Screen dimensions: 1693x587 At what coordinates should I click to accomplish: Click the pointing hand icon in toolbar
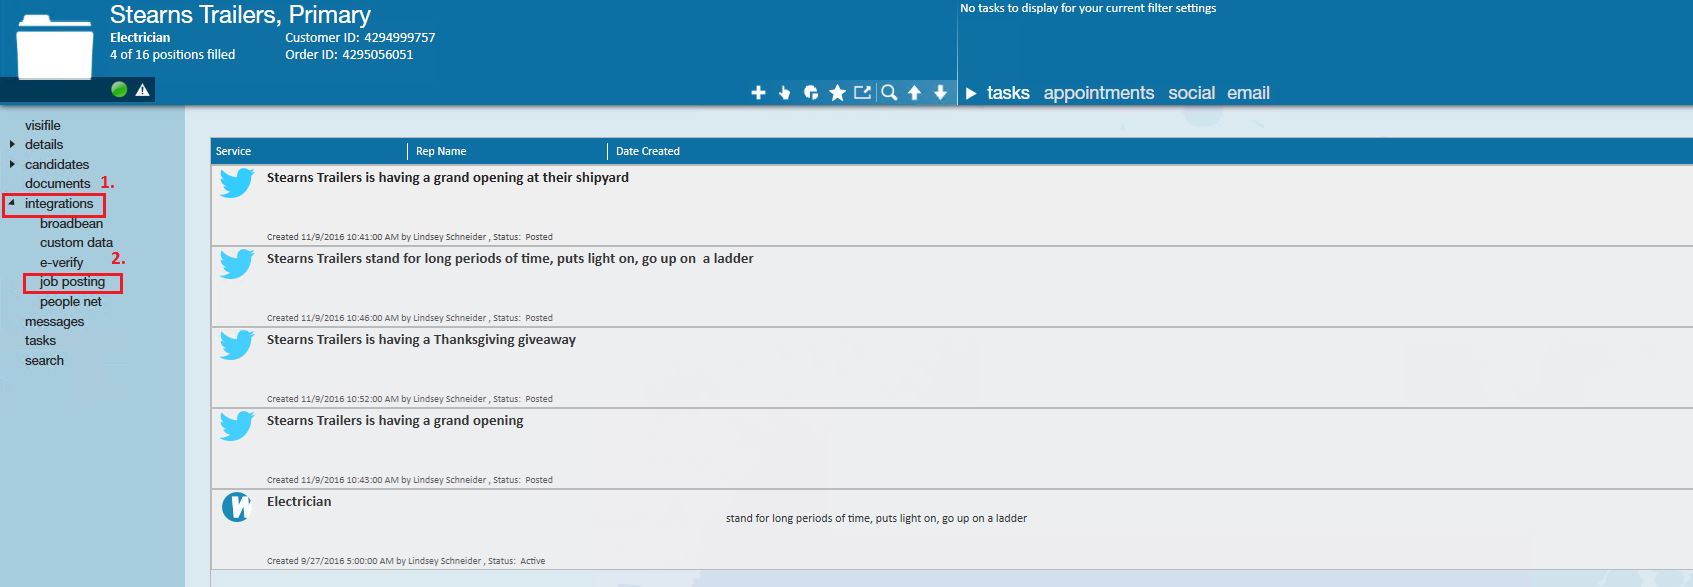tap(785, 93)
